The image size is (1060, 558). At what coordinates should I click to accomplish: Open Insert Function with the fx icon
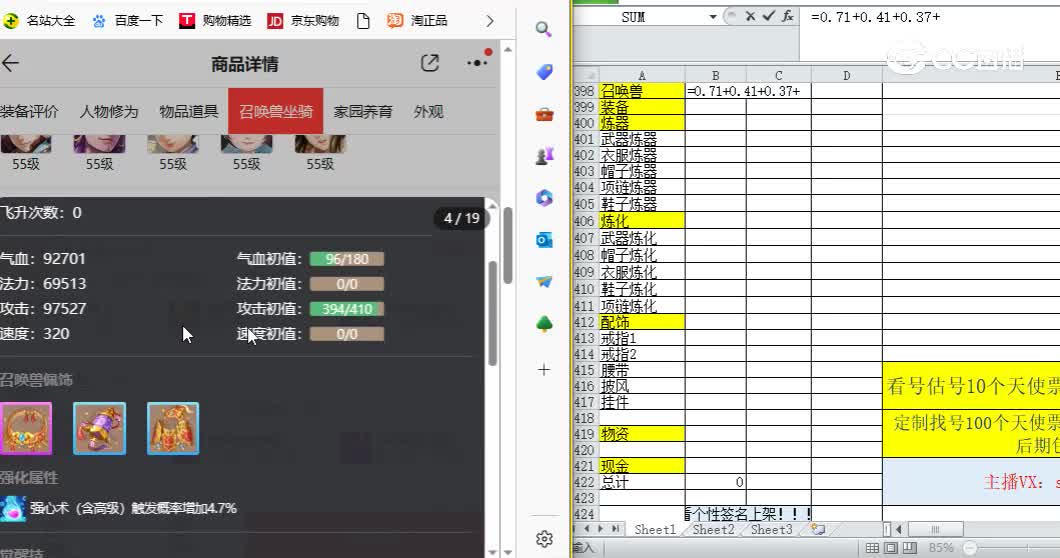pos(788,16)
